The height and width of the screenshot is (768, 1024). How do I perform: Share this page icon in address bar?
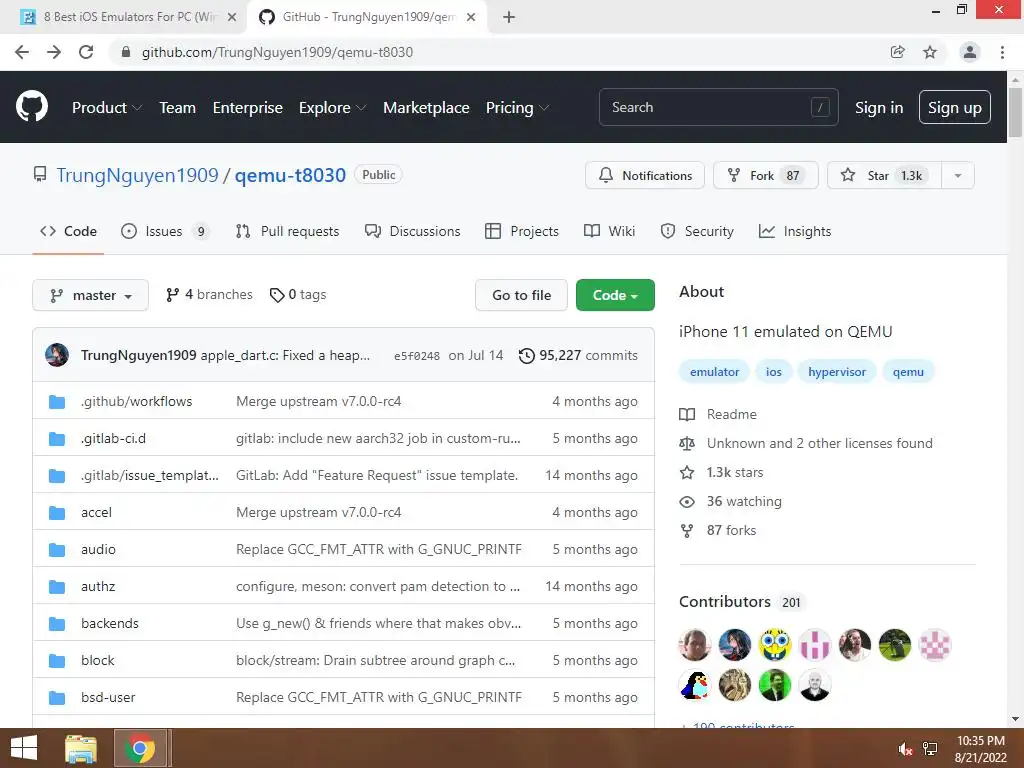[897, 52]
